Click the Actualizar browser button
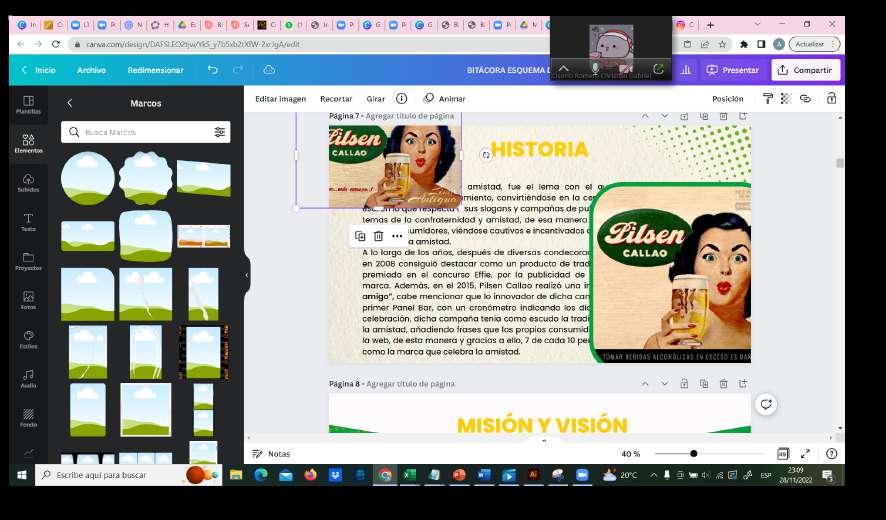Image resolution: width=886 pixels, height=520 pixels. [814, 44]
